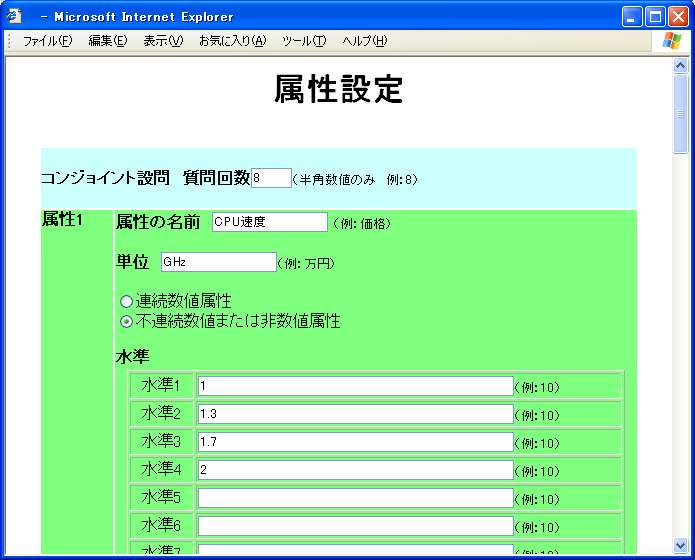Open the ヘルプ menu
The height and width of the screenshot is (560, 695).
(364, 41)
